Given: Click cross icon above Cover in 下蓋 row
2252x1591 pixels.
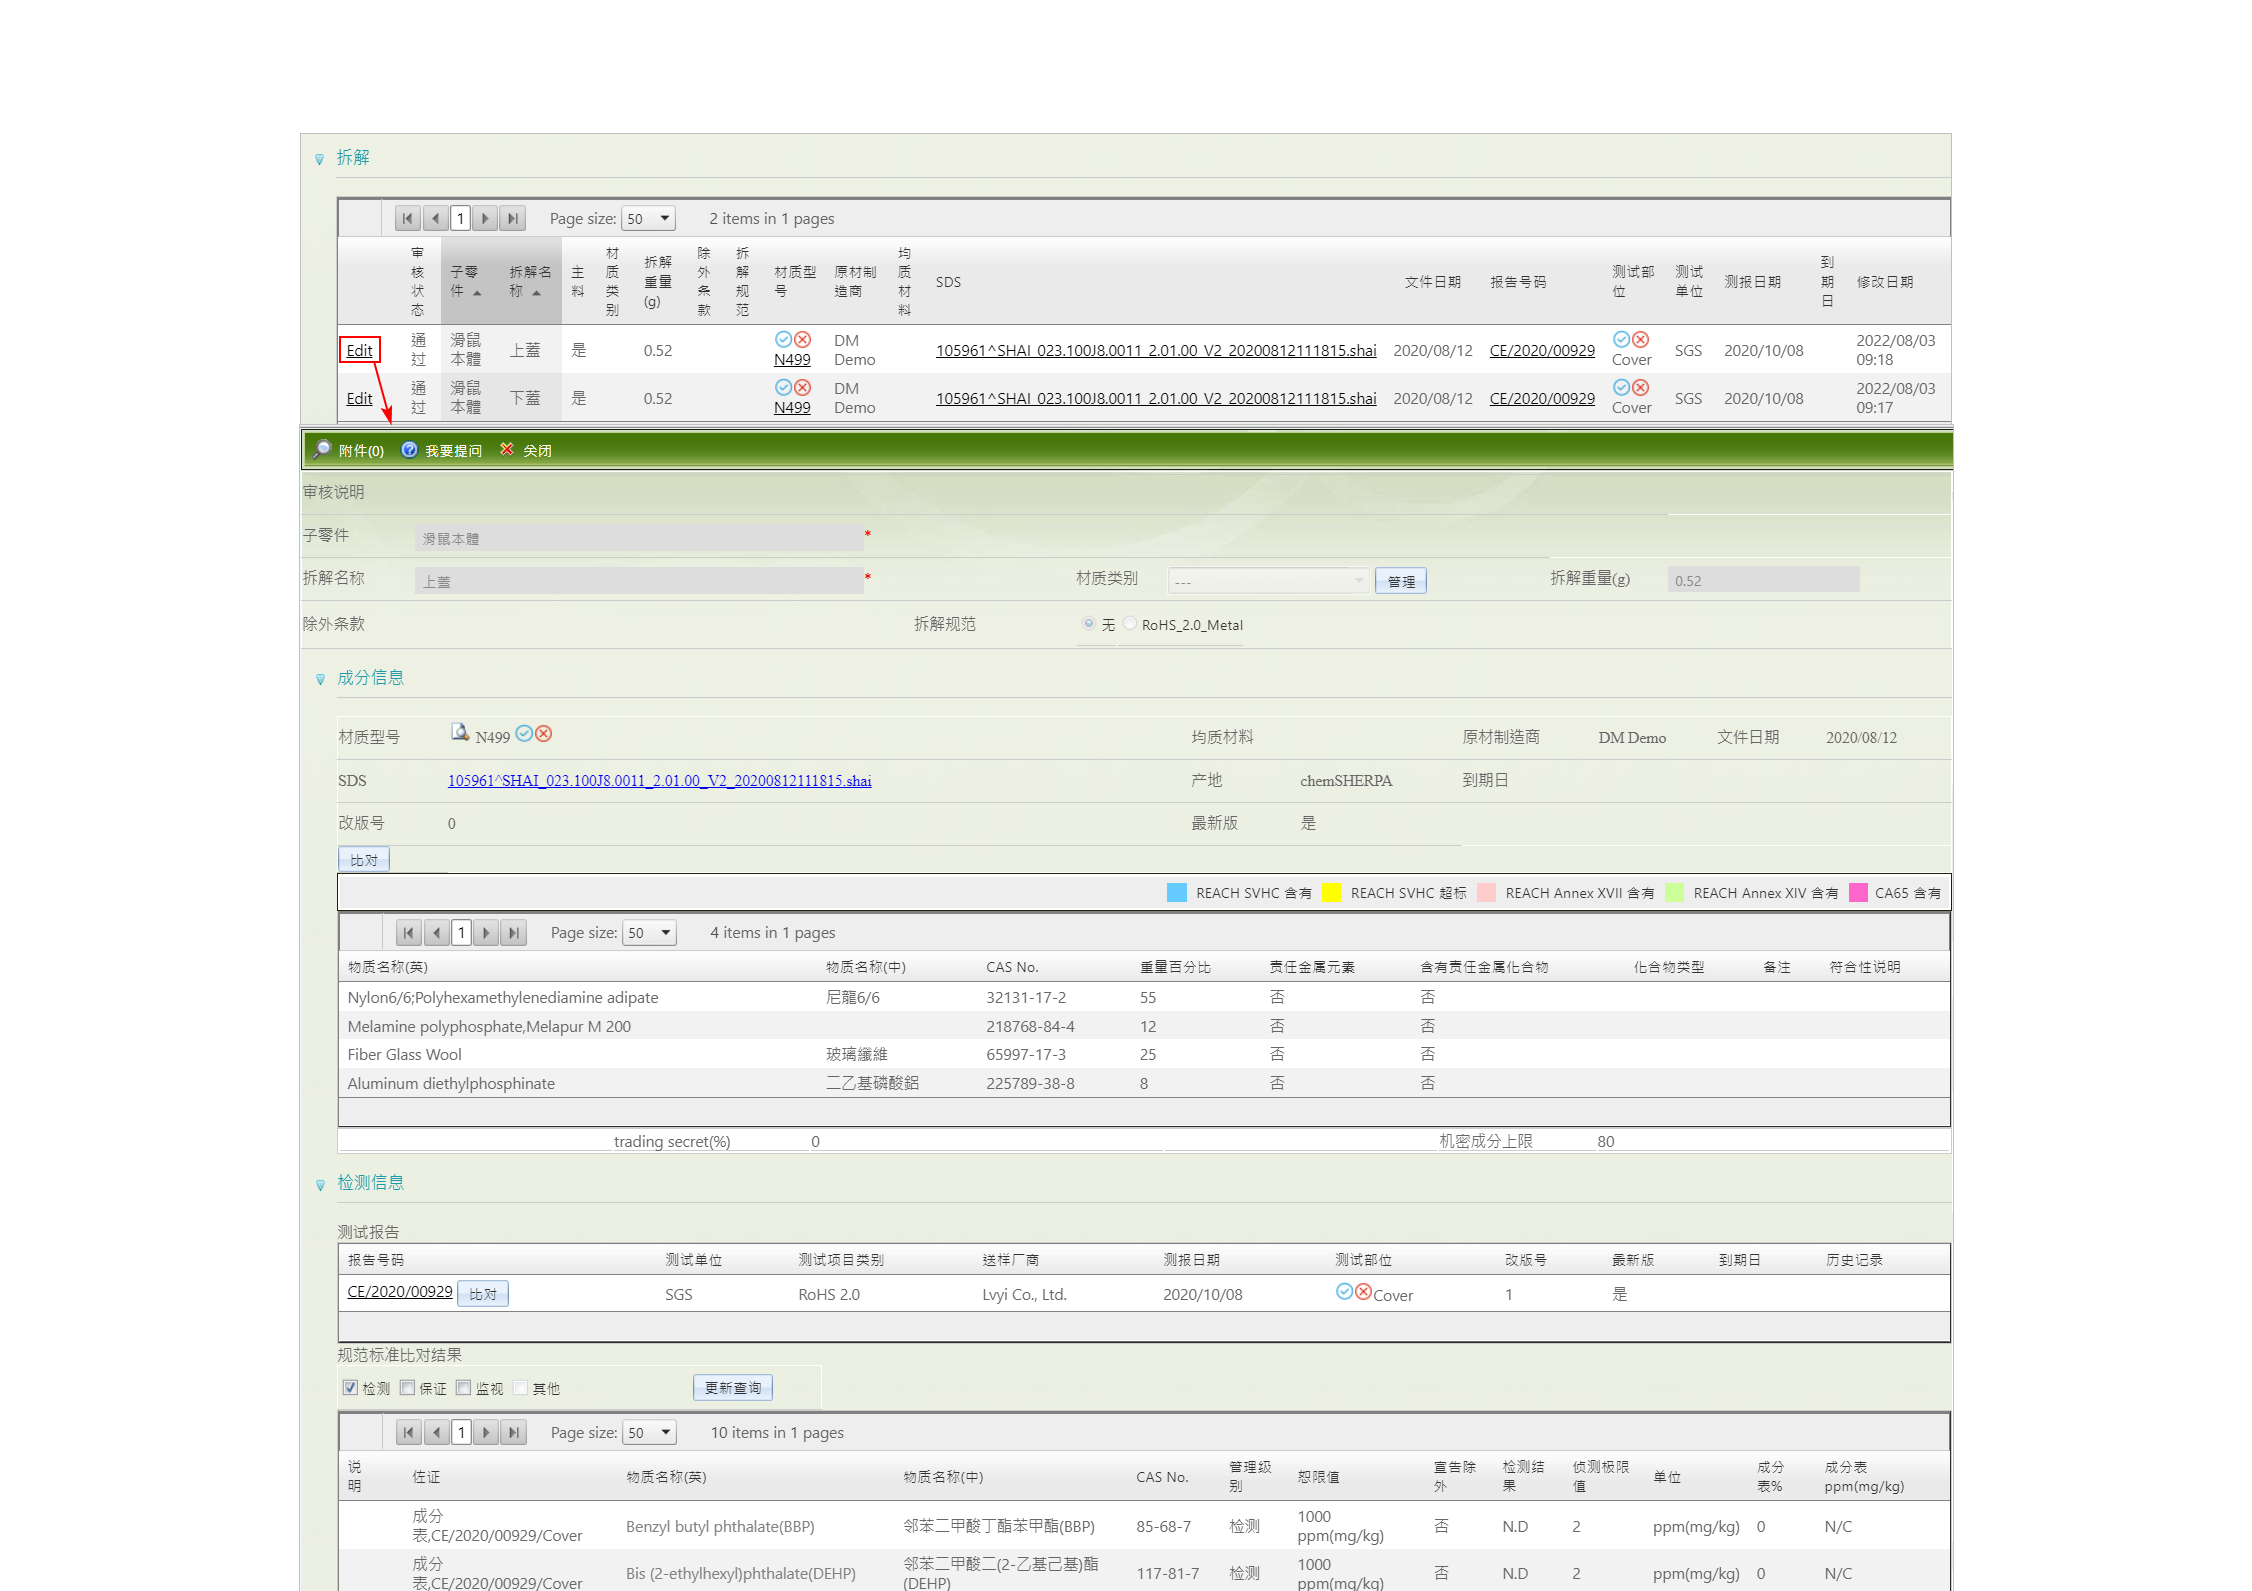Looking at the screenshot, I should coord(1640,387).
